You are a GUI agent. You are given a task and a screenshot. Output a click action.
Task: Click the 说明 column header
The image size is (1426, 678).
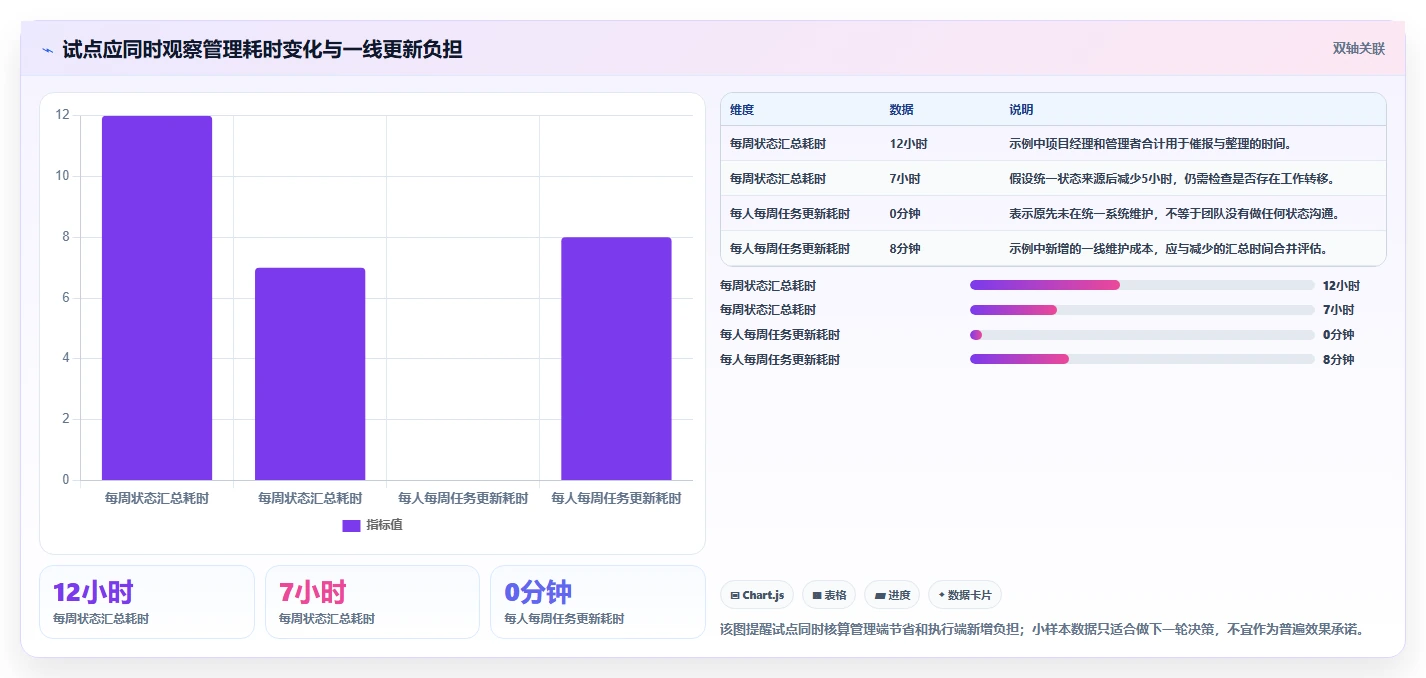point(1021,110)
